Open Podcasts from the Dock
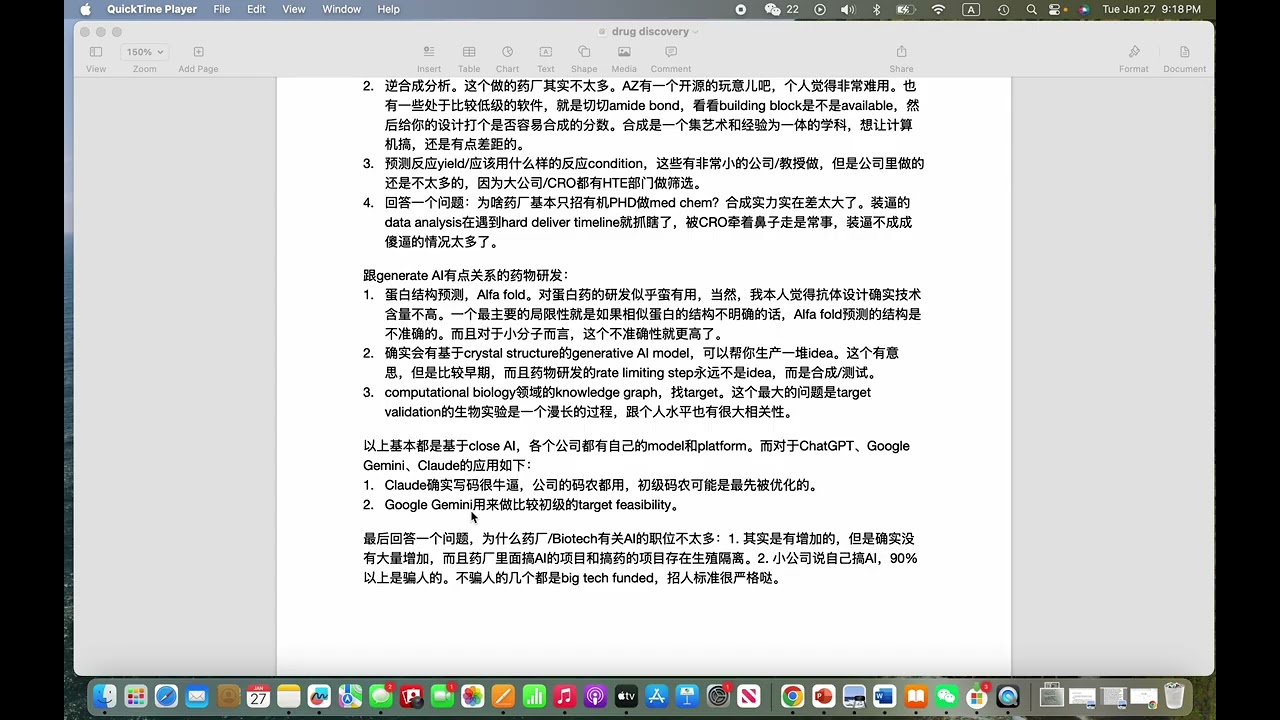Image resolution: width=1280 pixels, height=720 pixels. [595, 696]
